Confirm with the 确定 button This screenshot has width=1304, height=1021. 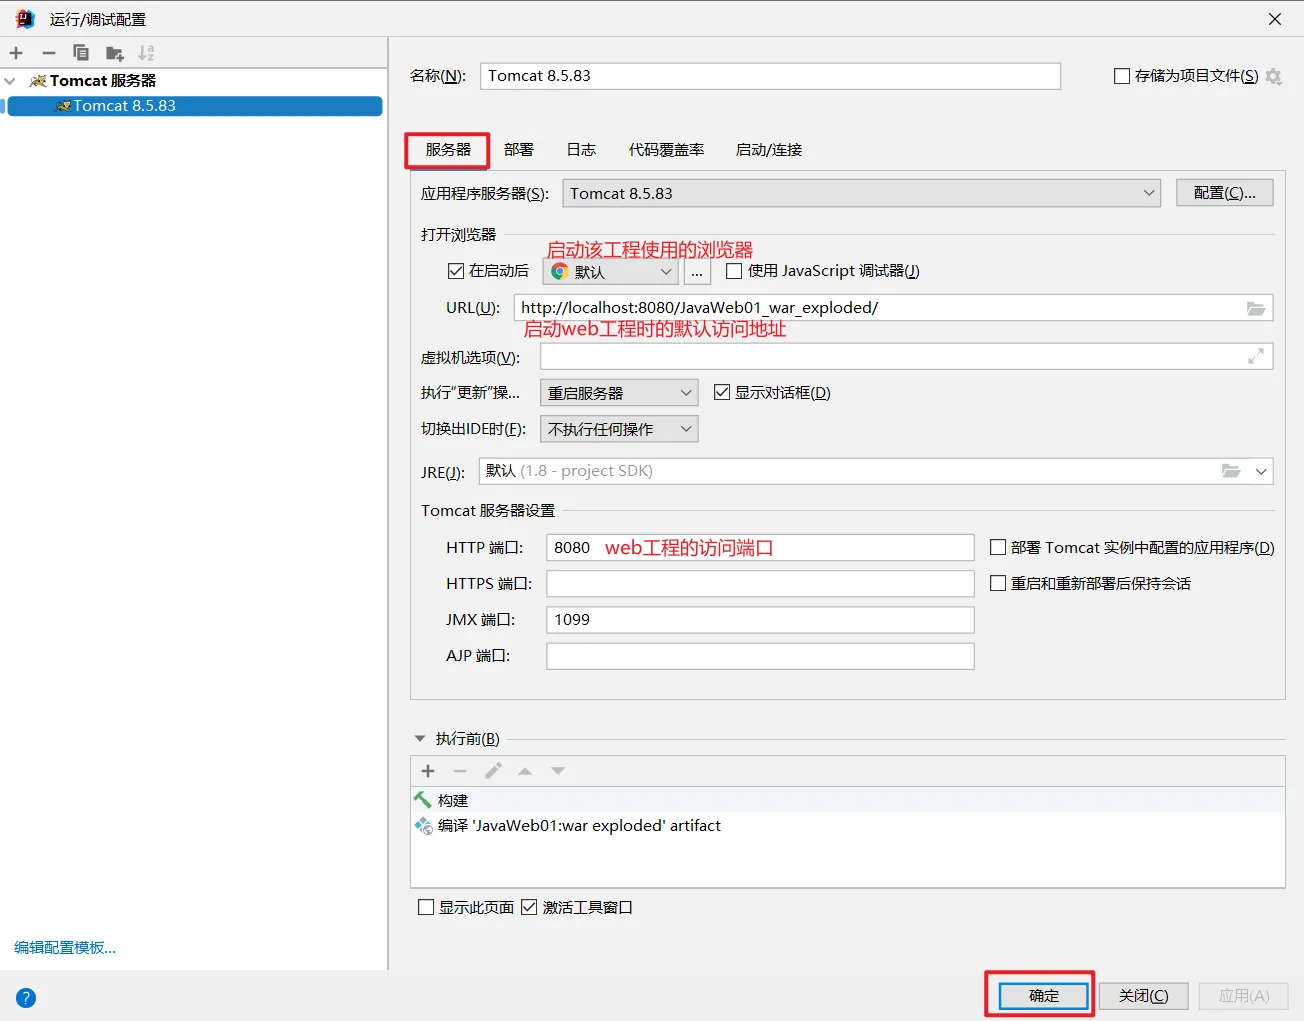tap(1043, 996)
